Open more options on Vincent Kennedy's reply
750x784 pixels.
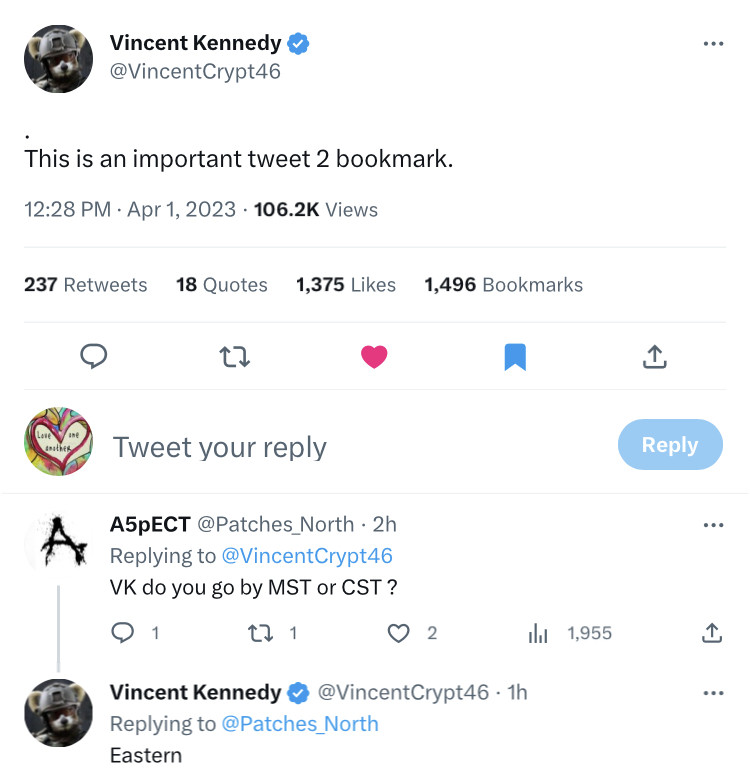pyautogui.click(x=712, y=692)
